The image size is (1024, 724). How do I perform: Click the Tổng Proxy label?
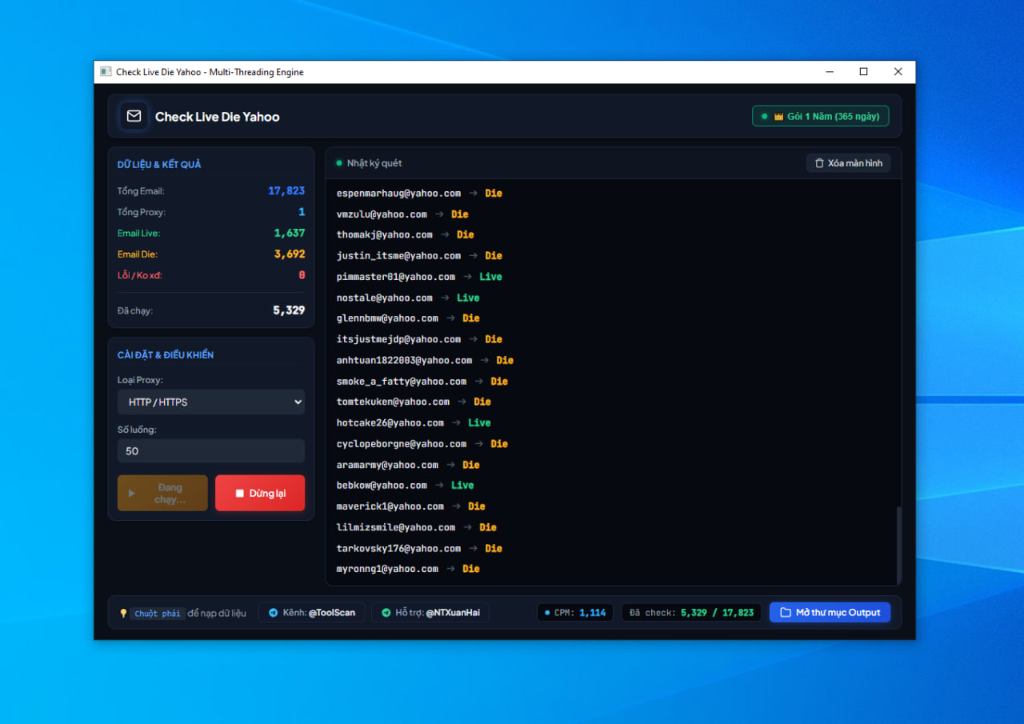(141, 212)
